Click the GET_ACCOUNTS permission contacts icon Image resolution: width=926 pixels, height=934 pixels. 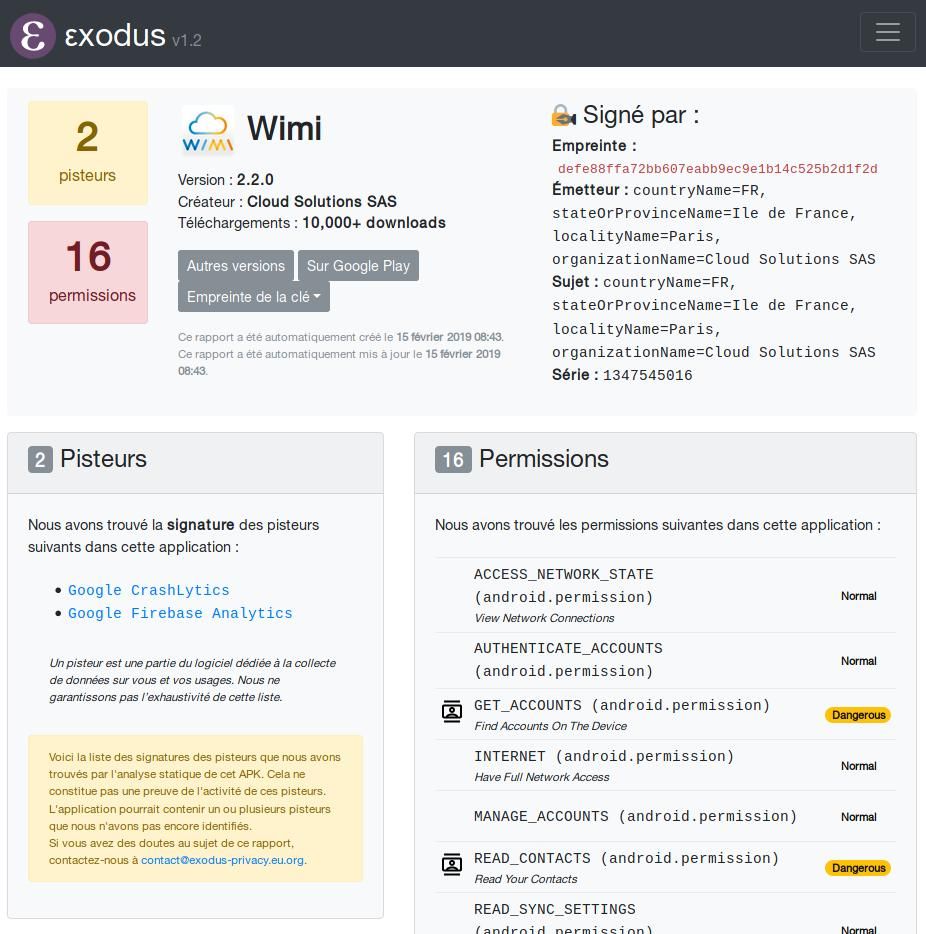click(452, 712)
